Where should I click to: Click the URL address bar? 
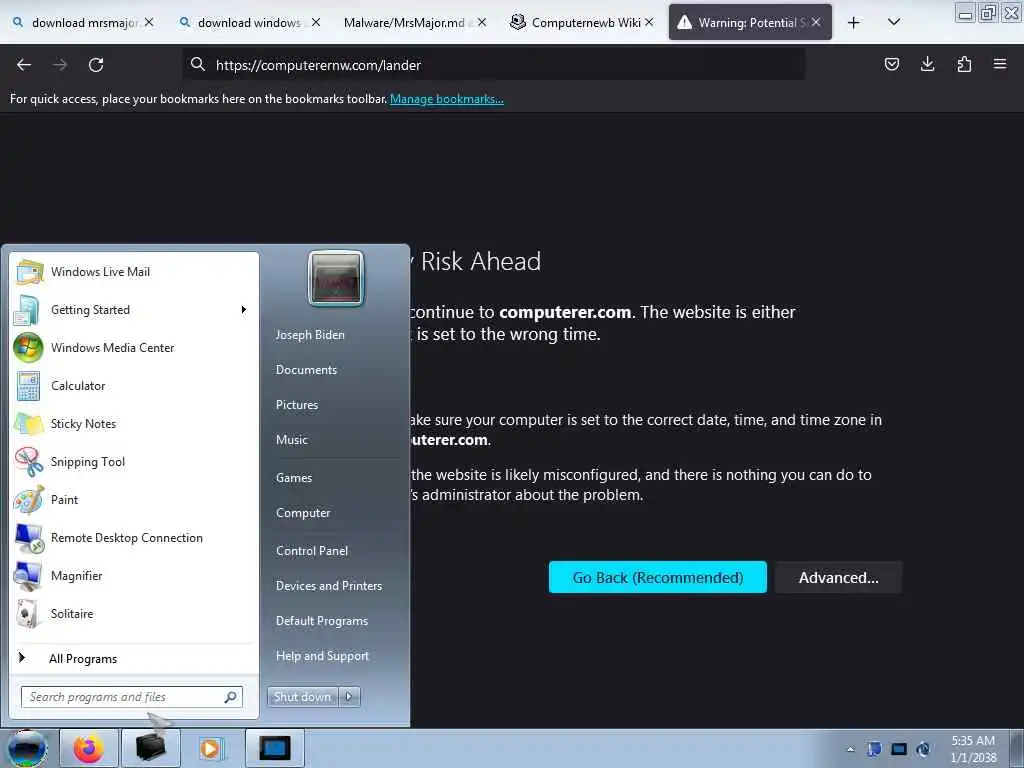pos(494,65)
